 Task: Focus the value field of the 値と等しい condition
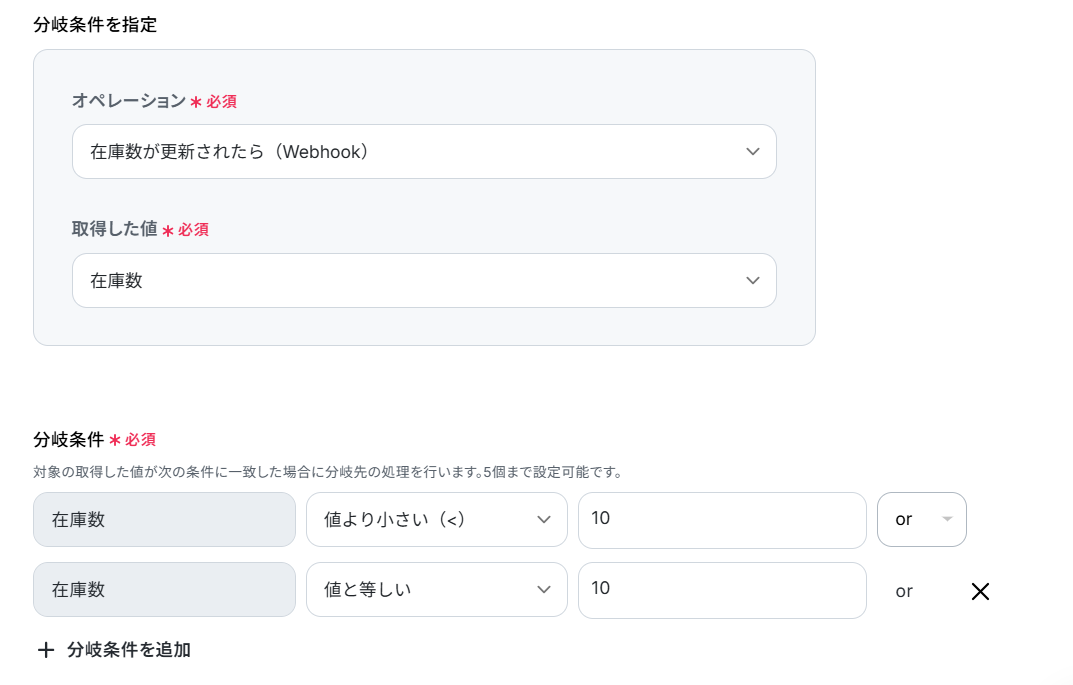click(x=721, y=590)
